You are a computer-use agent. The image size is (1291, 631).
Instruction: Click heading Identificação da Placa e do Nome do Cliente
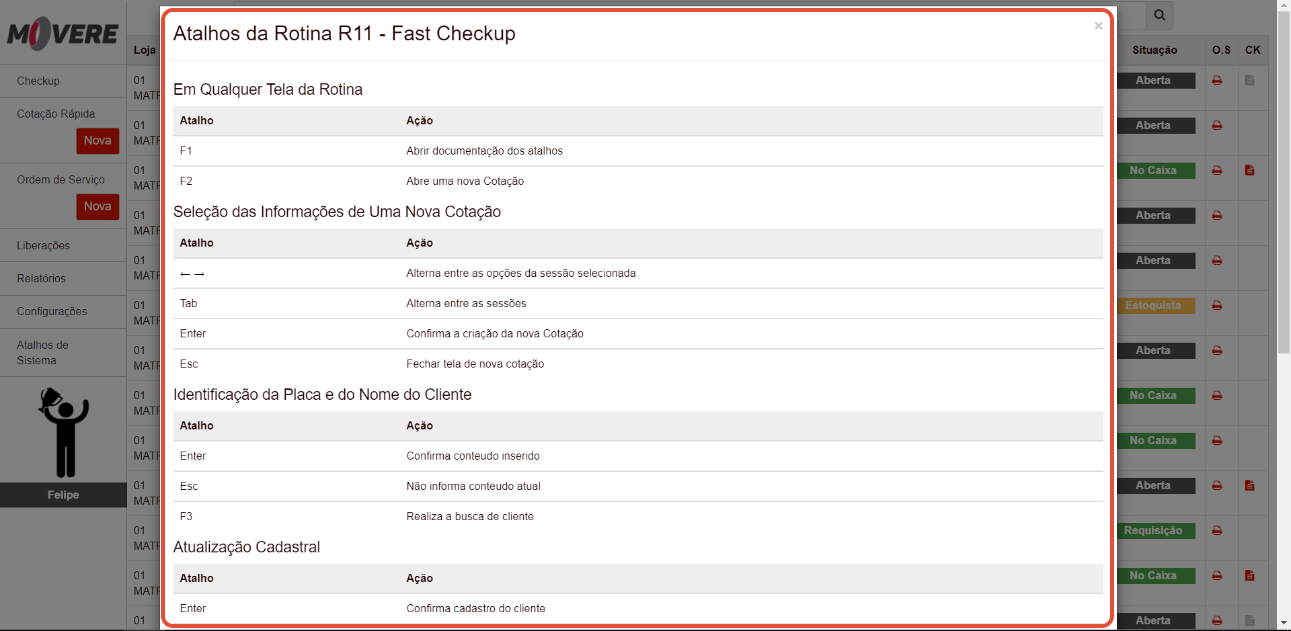322,394
